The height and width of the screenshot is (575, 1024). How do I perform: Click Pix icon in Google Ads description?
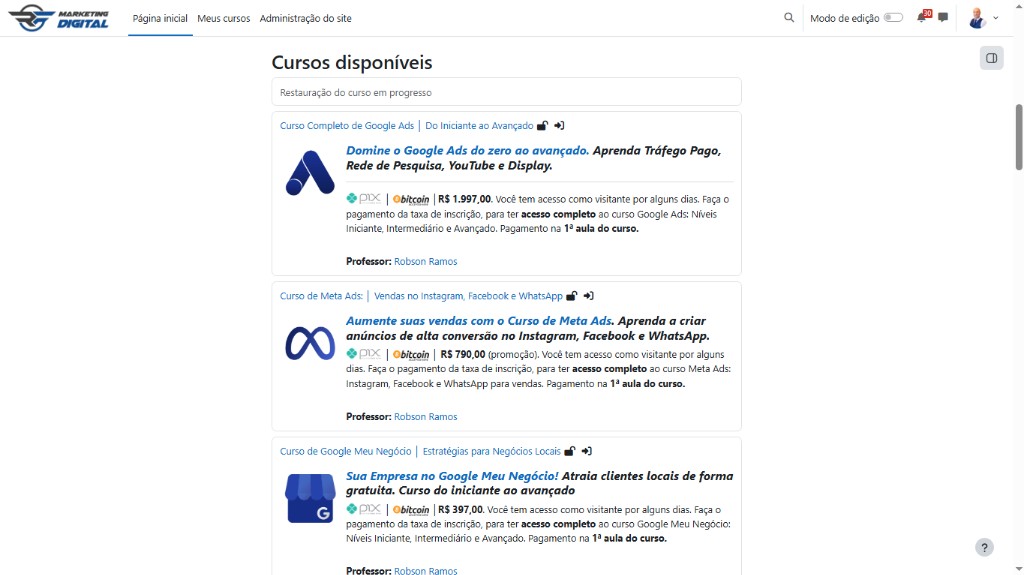[x=364, y=199]
